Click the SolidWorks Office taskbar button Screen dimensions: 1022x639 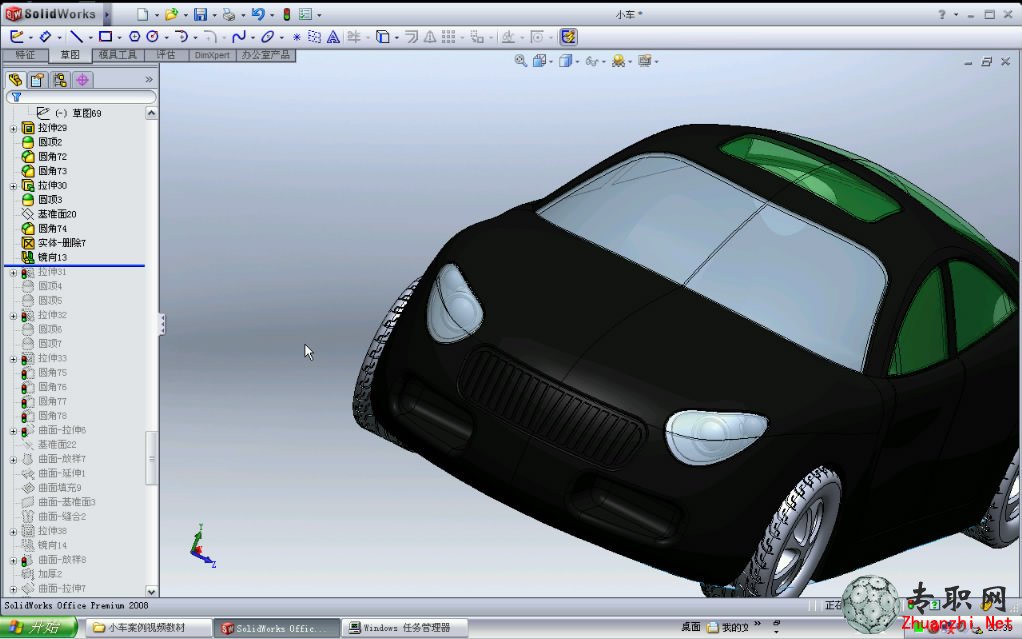(x=276, y=628)
